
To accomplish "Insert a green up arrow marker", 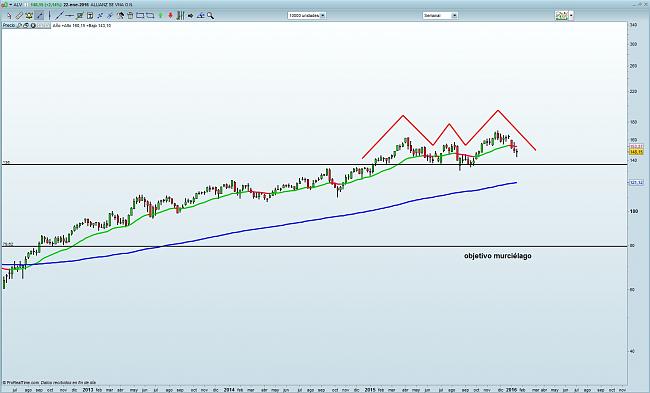I will (x=160, y=16).
